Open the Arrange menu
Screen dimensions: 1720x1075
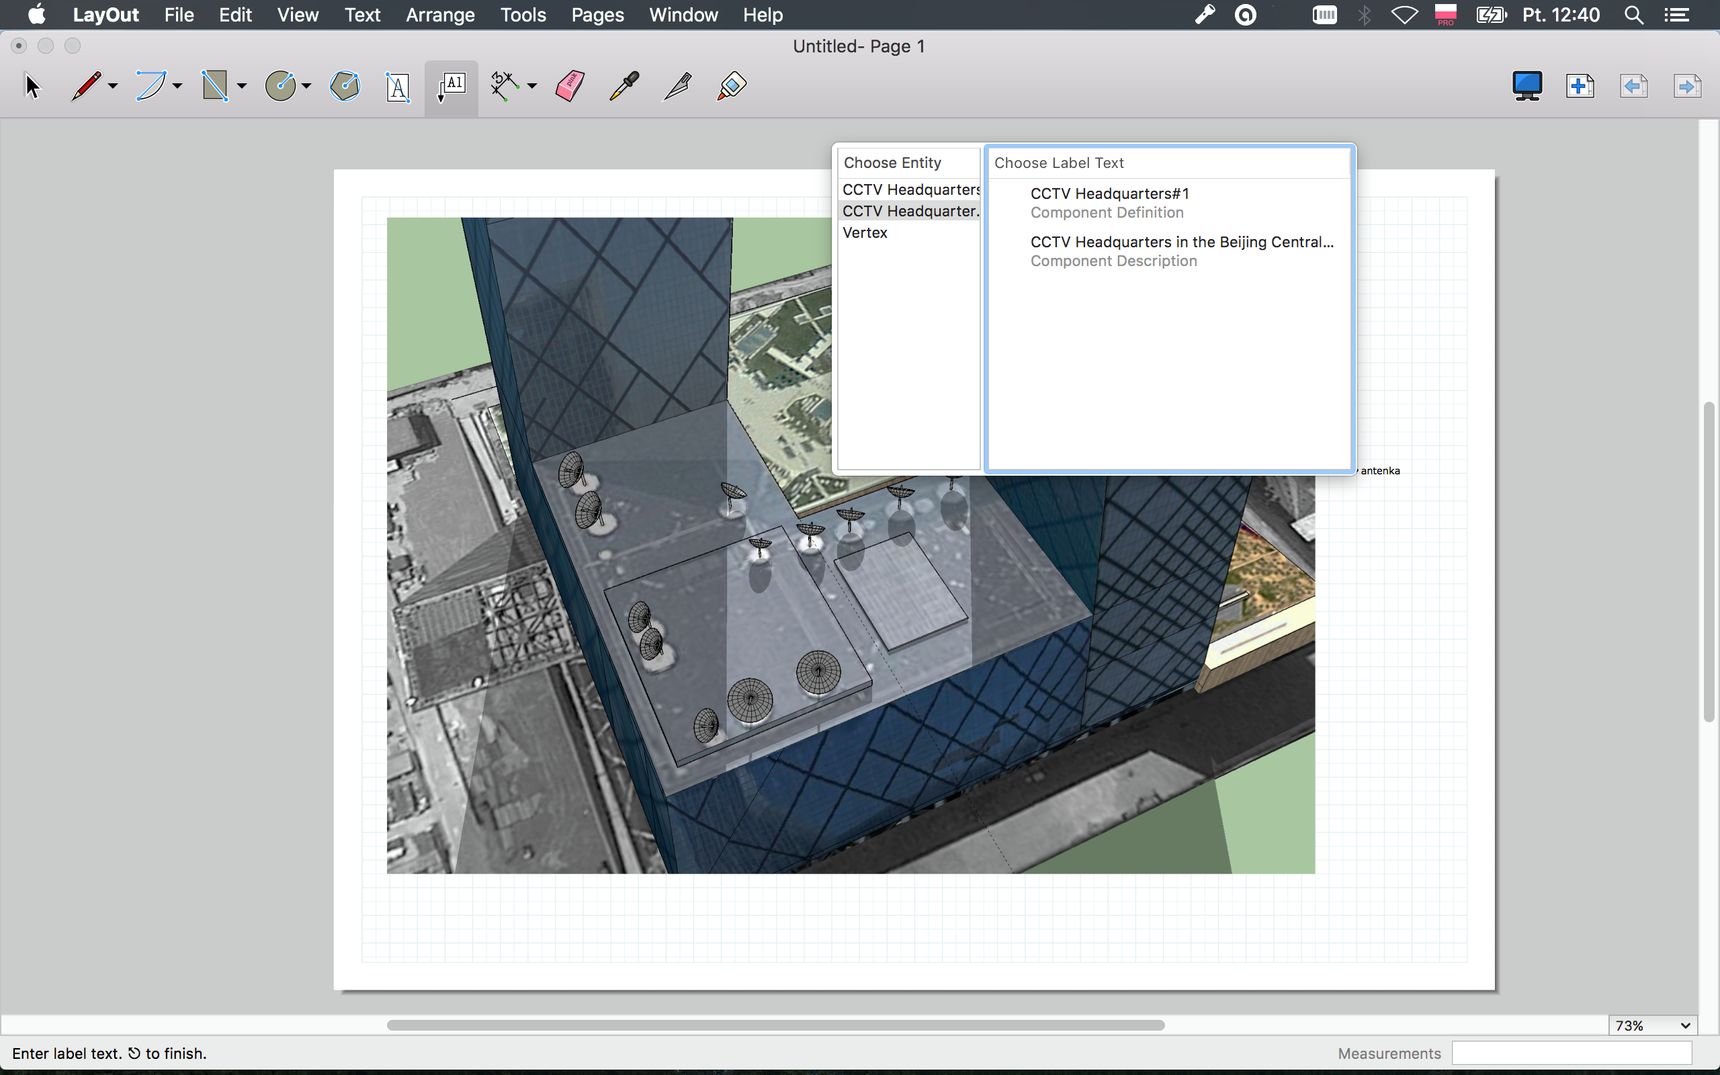pos(440,15)
